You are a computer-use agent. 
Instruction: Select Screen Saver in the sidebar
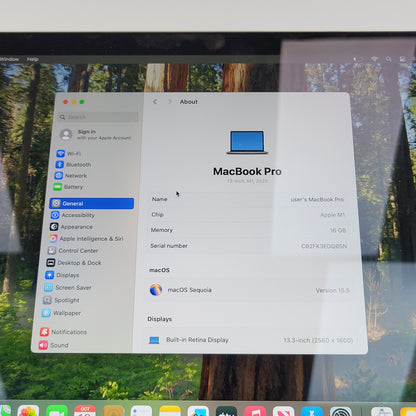pos(68,287)
